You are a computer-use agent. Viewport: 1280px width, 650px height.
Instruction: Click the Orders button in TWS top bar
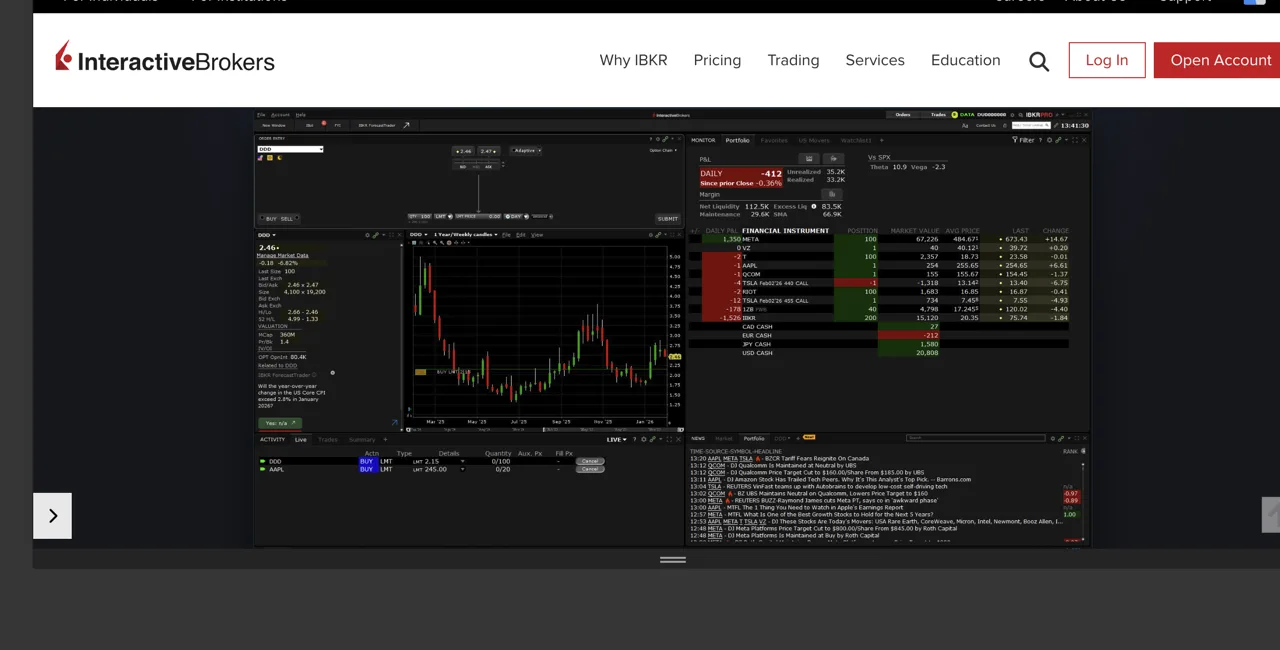tap(903, 115)
